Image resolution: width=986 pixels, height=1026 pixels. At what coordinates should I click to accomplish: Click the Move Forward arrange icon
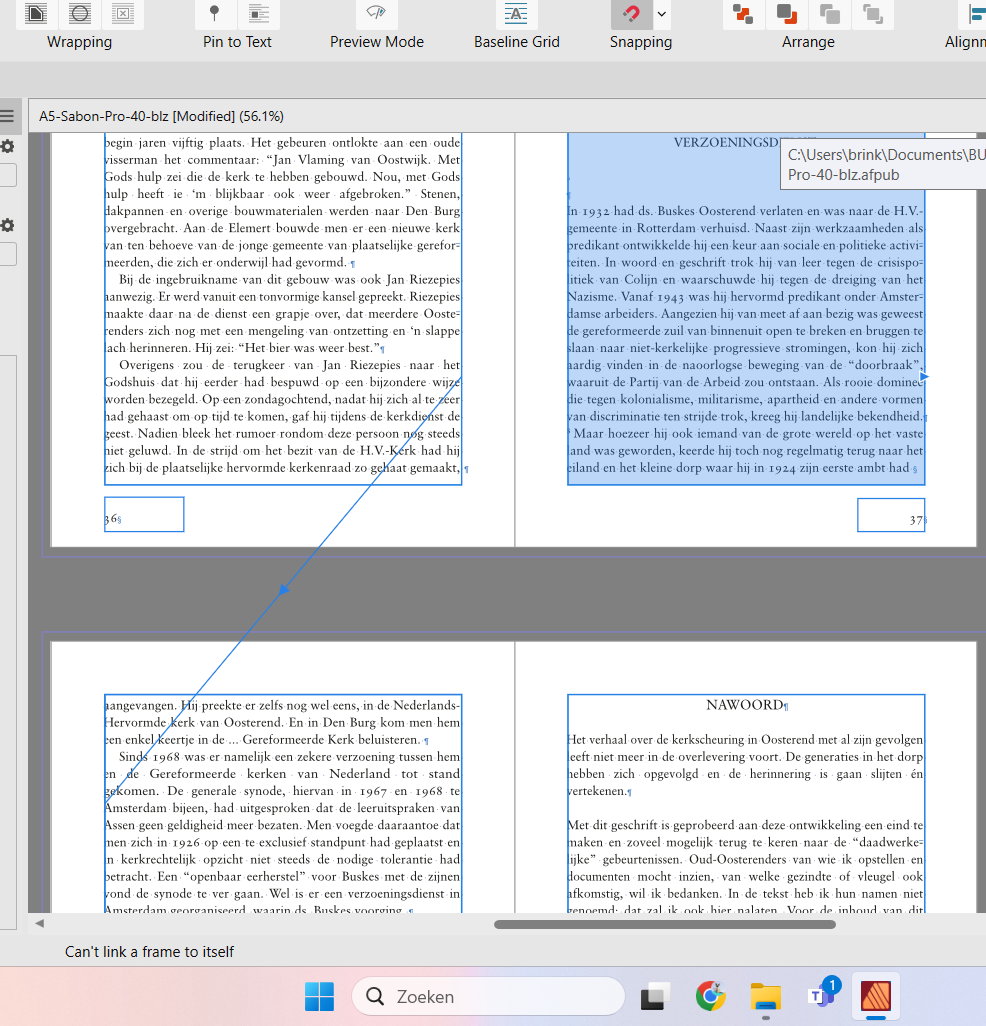(786, 15)
